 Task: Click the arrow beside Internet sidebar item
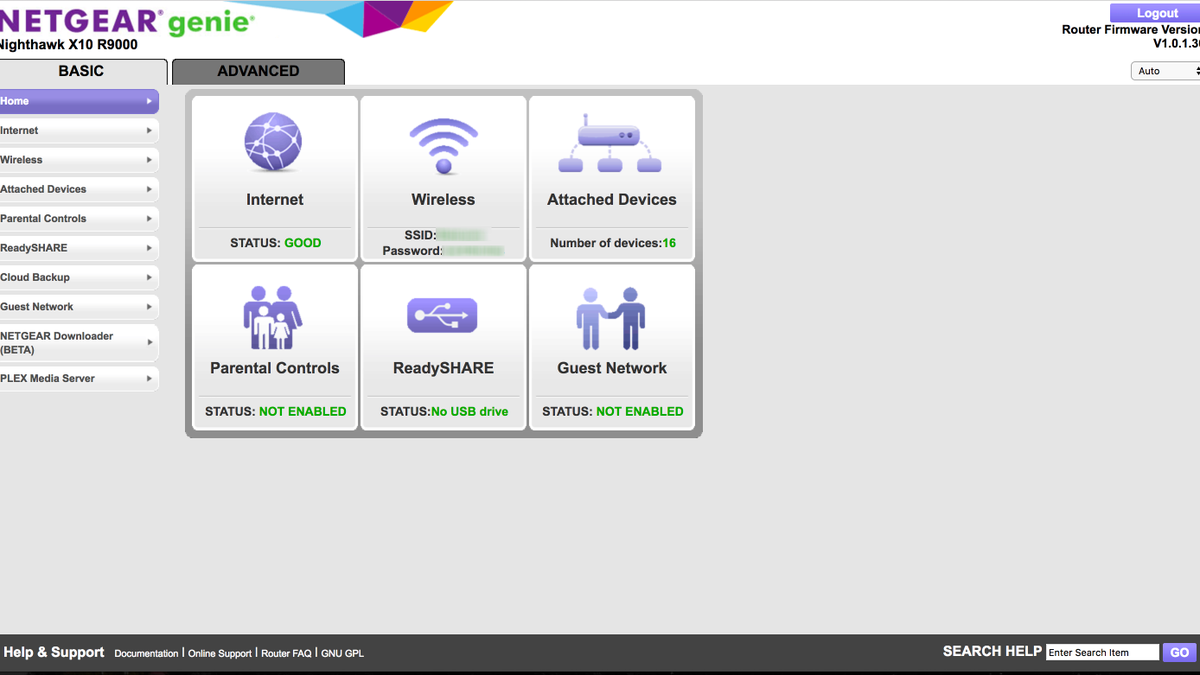pyautogui.click(x=149, y=130)
